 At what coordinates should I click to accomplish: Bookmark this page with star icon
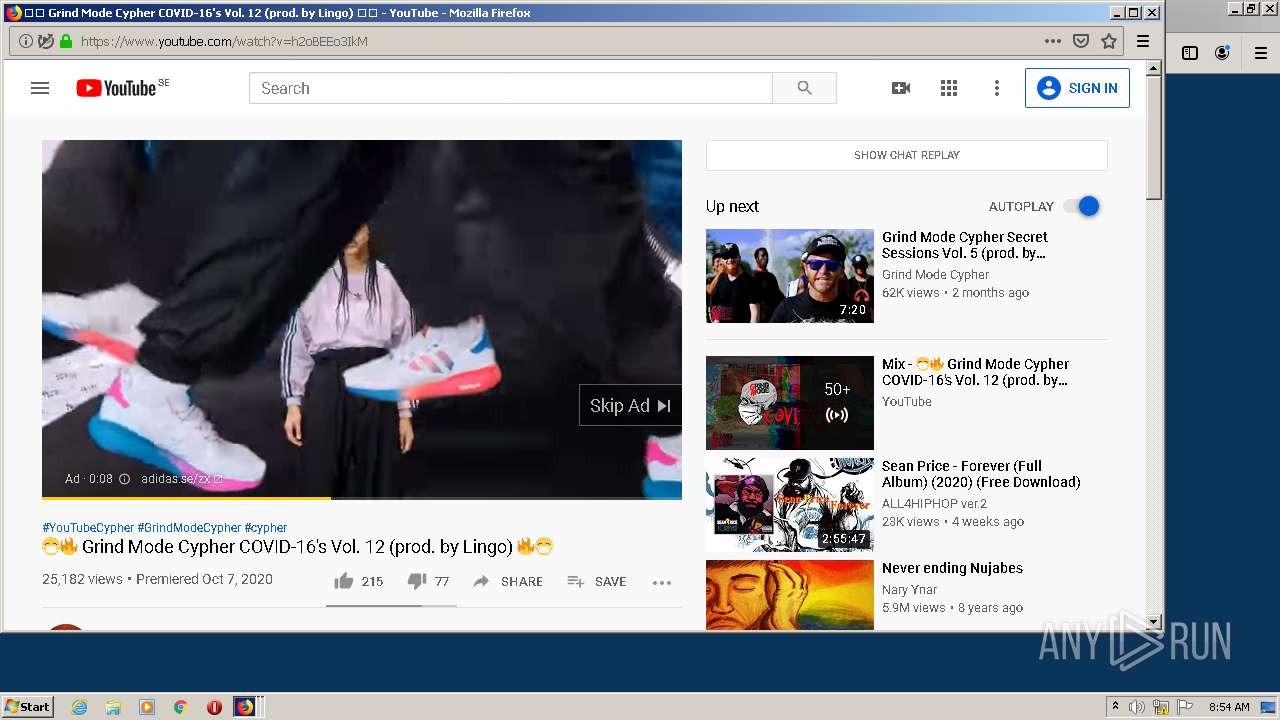(1109, 41)
